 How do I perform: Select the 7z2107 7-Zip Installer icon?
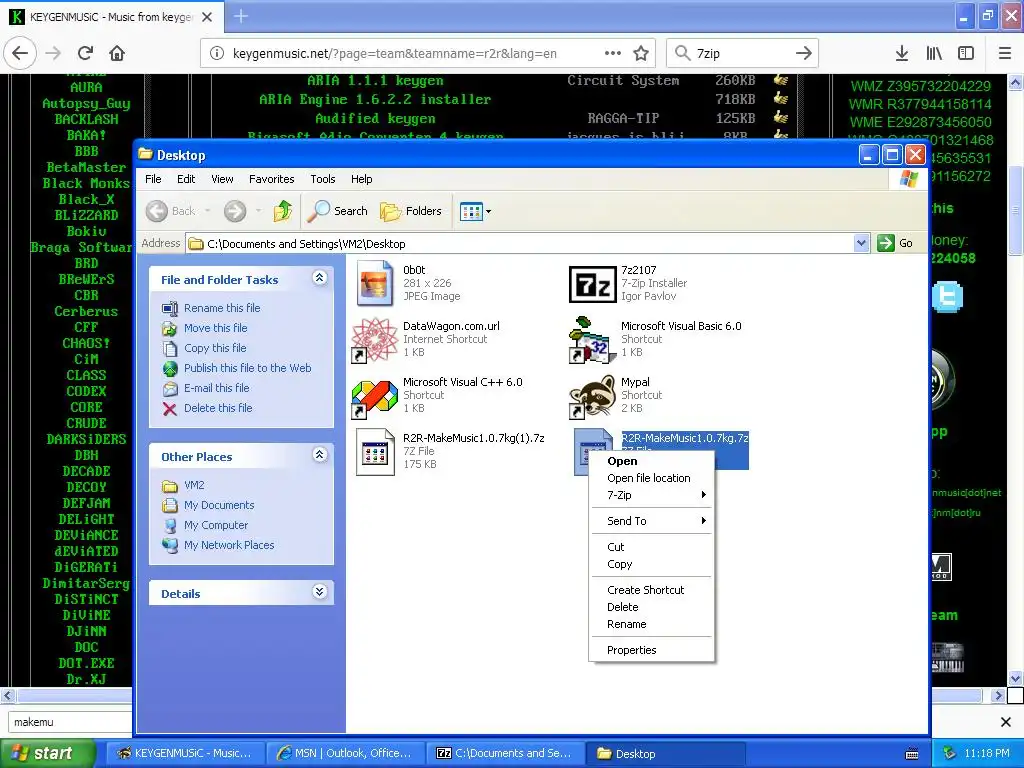click(x=592, y=284)
